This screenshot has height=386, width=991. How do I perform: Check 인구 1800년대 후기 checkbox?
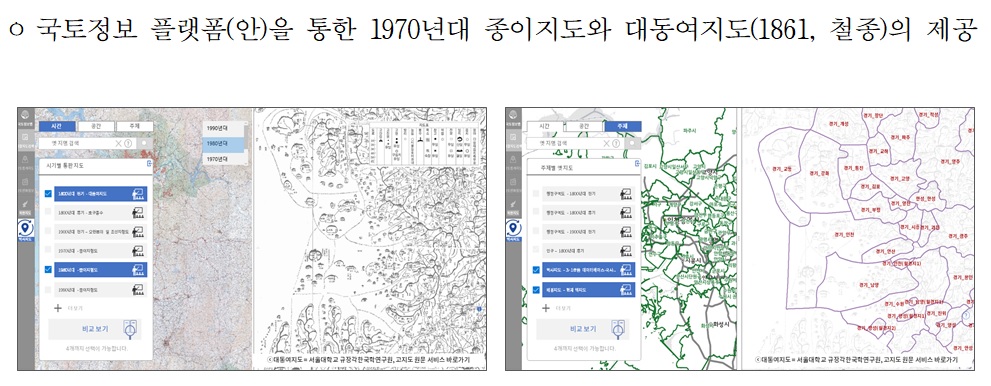pyautogui.click(x=537, y=251)
